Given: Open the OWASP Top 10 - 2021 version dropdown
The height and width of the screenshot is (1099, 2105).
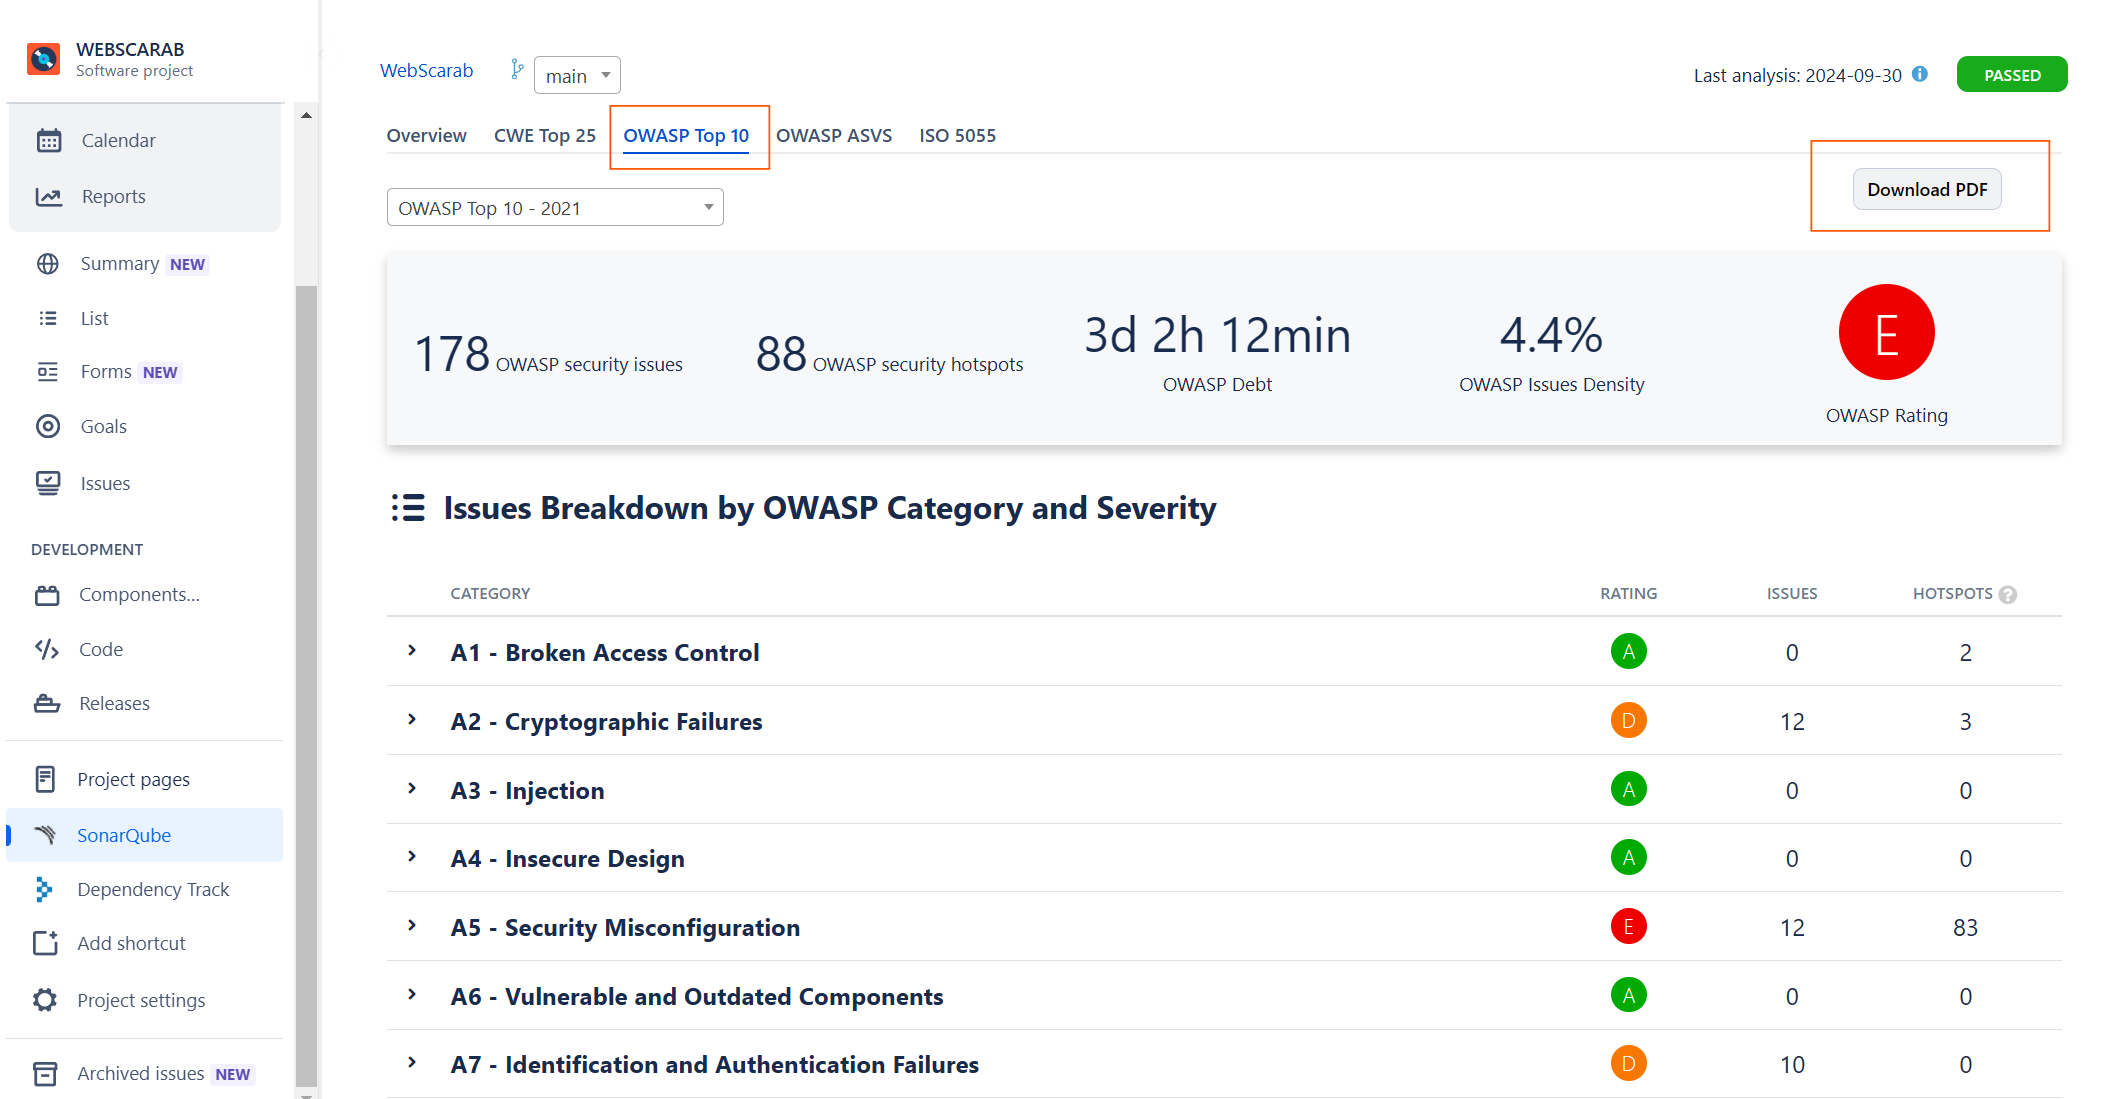Looking at the screenshot, I should (555, 207).
